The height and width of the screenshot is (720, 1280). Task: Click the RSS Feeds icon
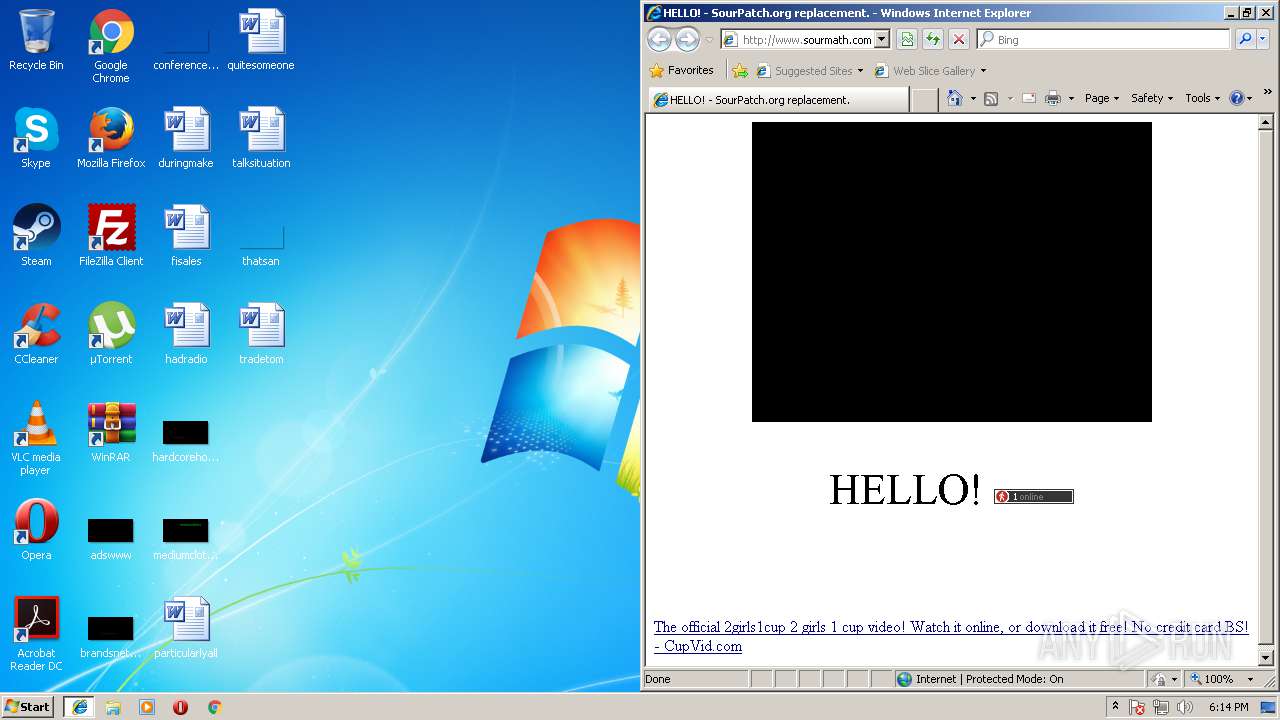(x=991, y=98)
